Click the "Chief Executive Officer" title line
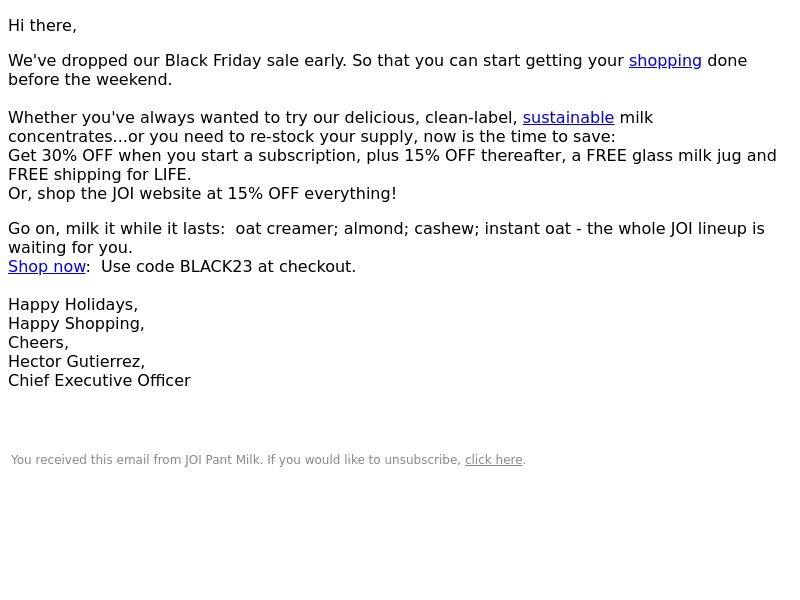The image size is (800, 600). tap(99, 381)
